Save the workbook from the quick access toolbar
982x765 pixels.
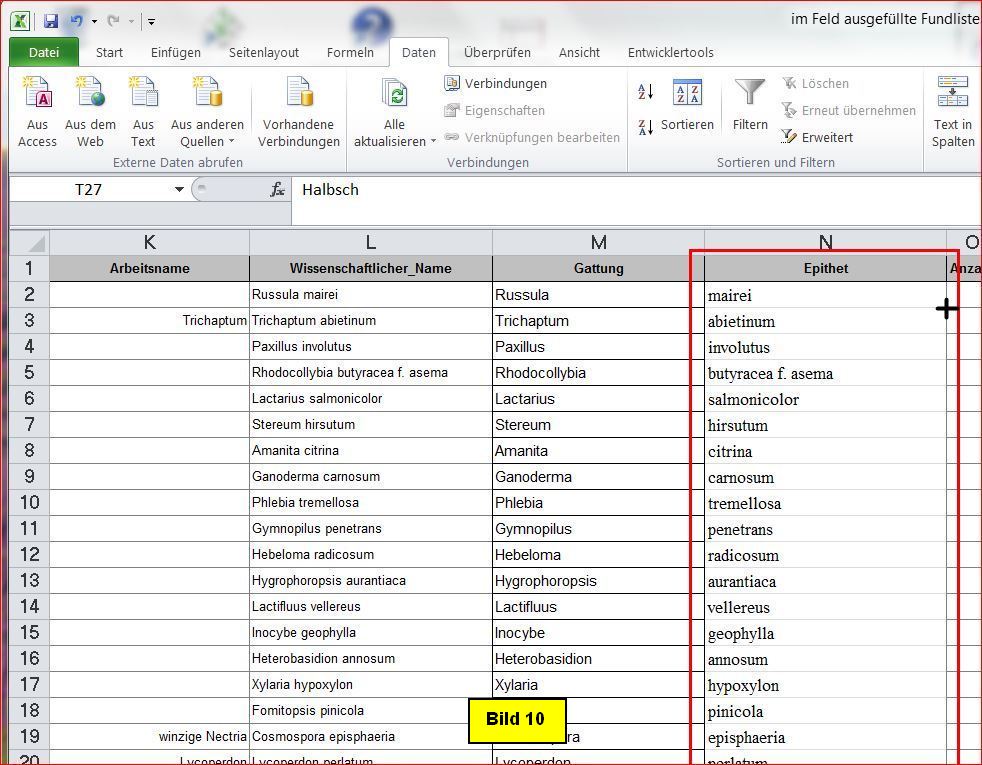(x=51, y=20)
